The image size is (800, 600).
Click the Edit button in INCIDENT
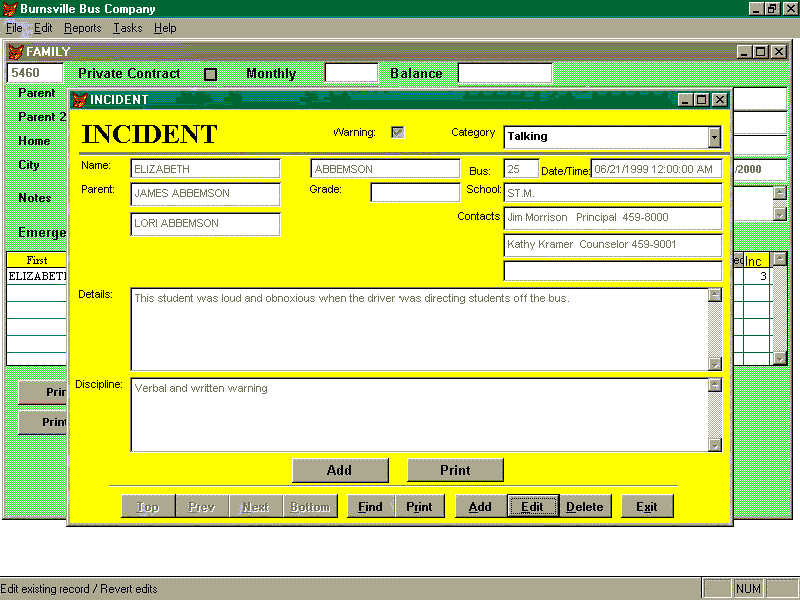tap(533, 507)
